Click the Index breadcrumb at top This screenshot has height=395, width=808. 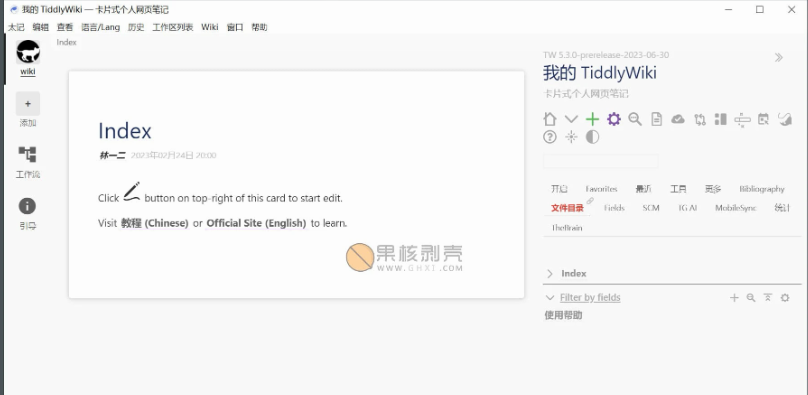[x=66, y=42]
